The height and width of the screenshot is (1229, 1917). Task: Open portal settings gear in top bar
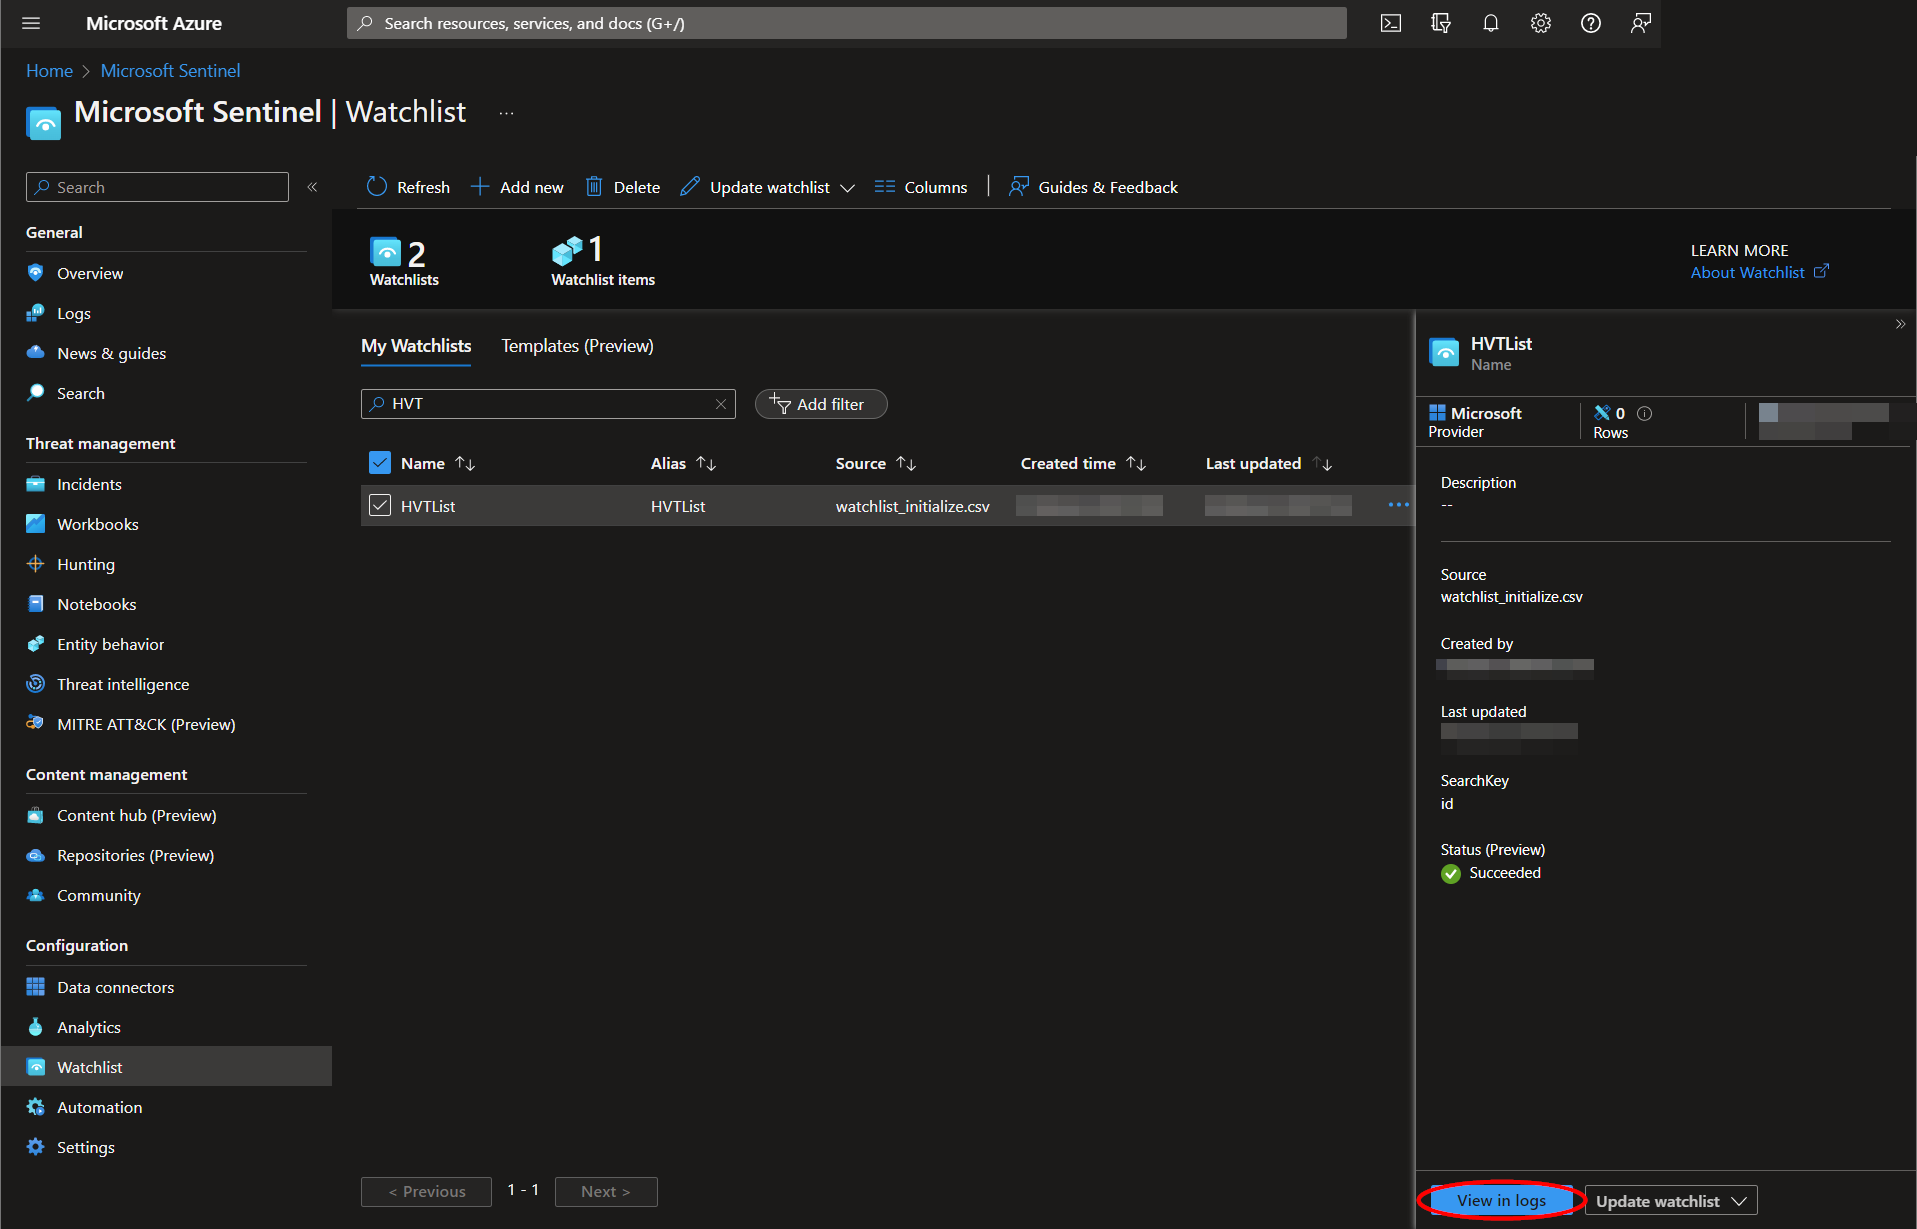1540,23
